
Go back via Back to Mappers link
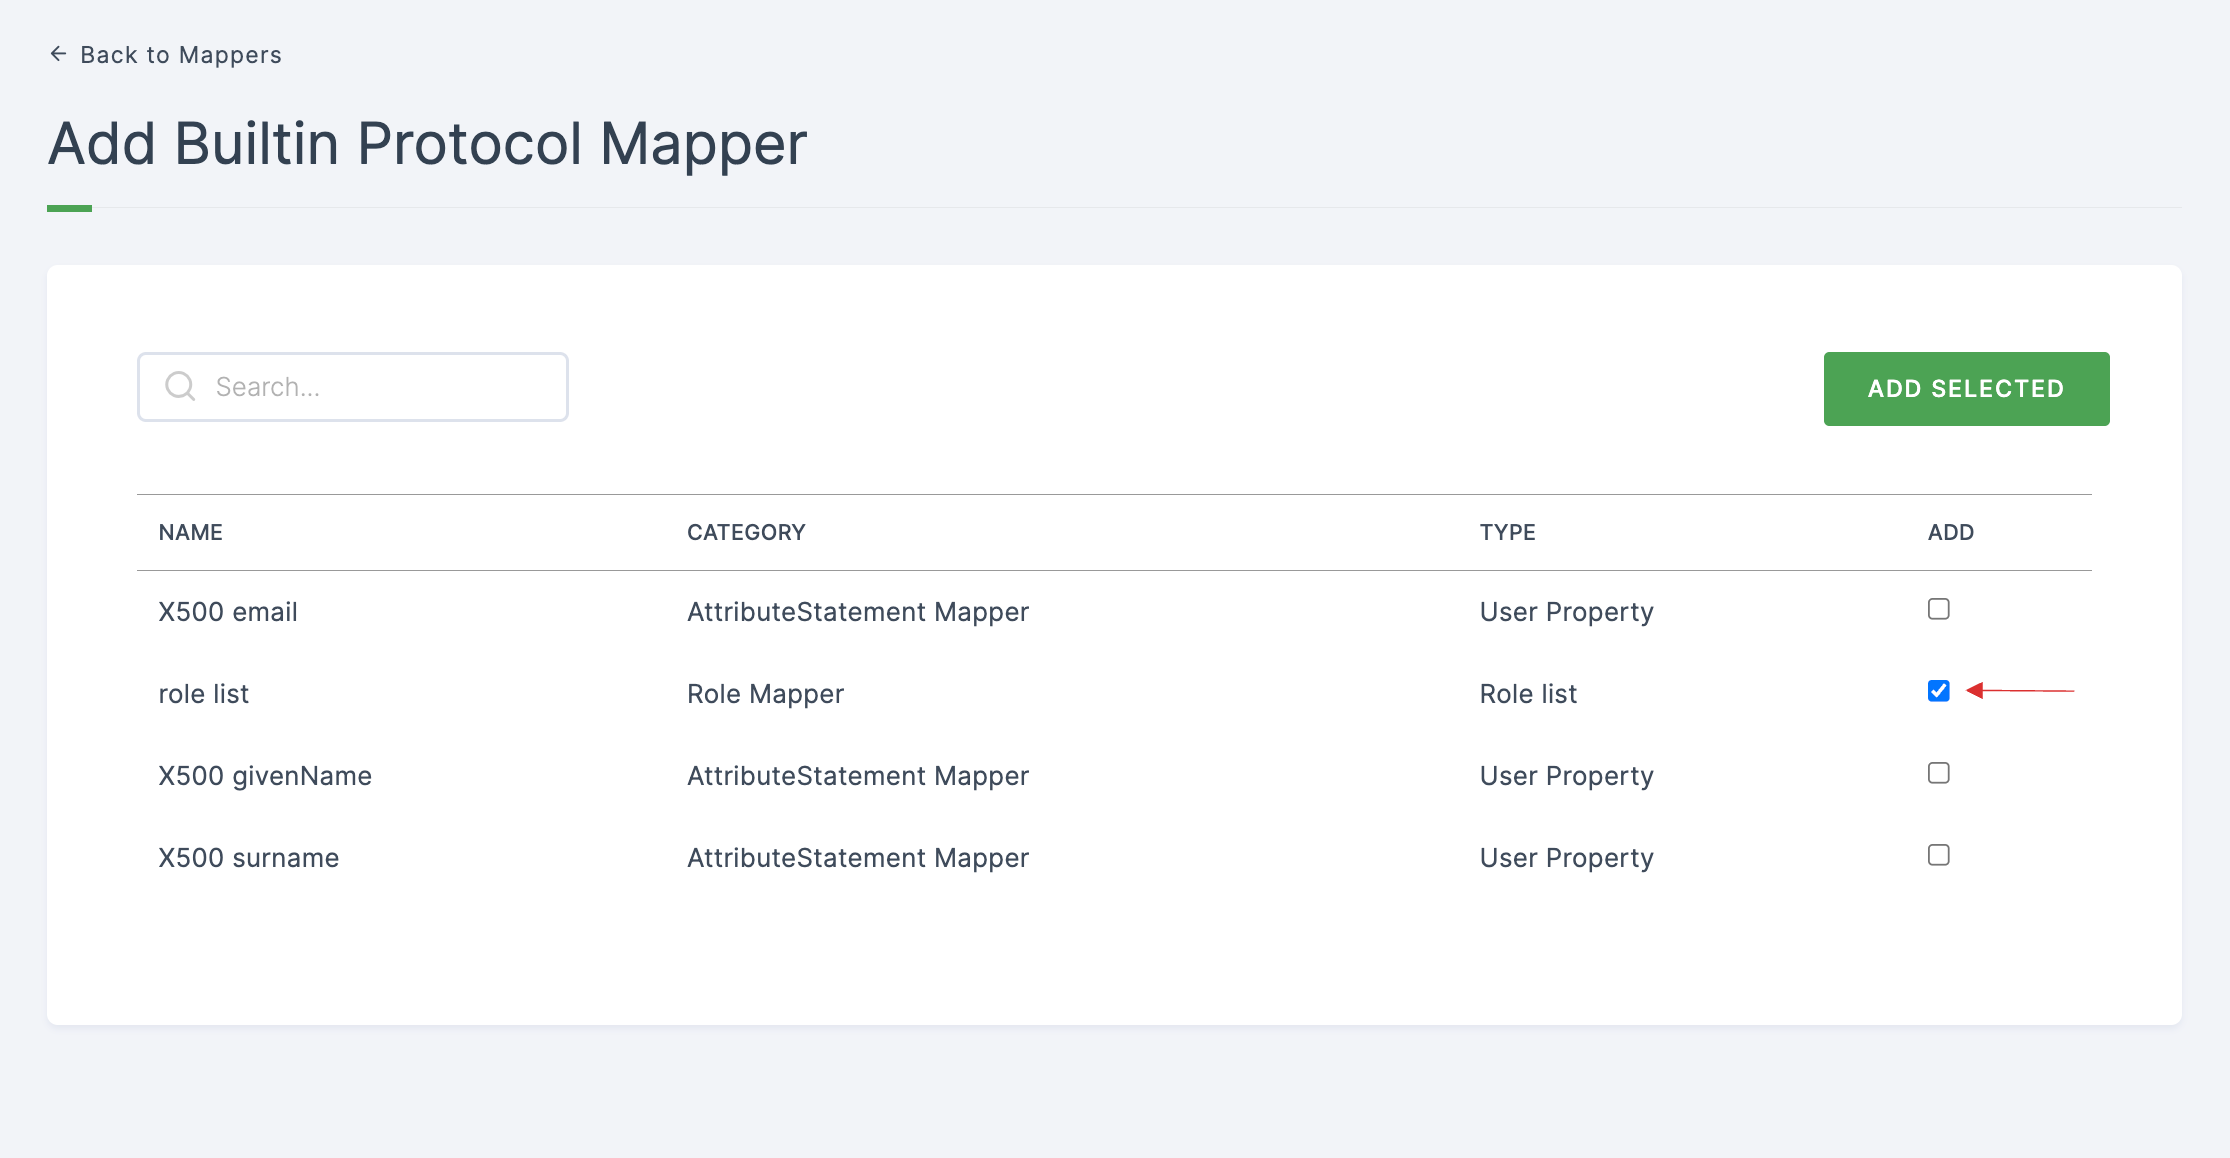pyautogui.click(x=165, y=55)
